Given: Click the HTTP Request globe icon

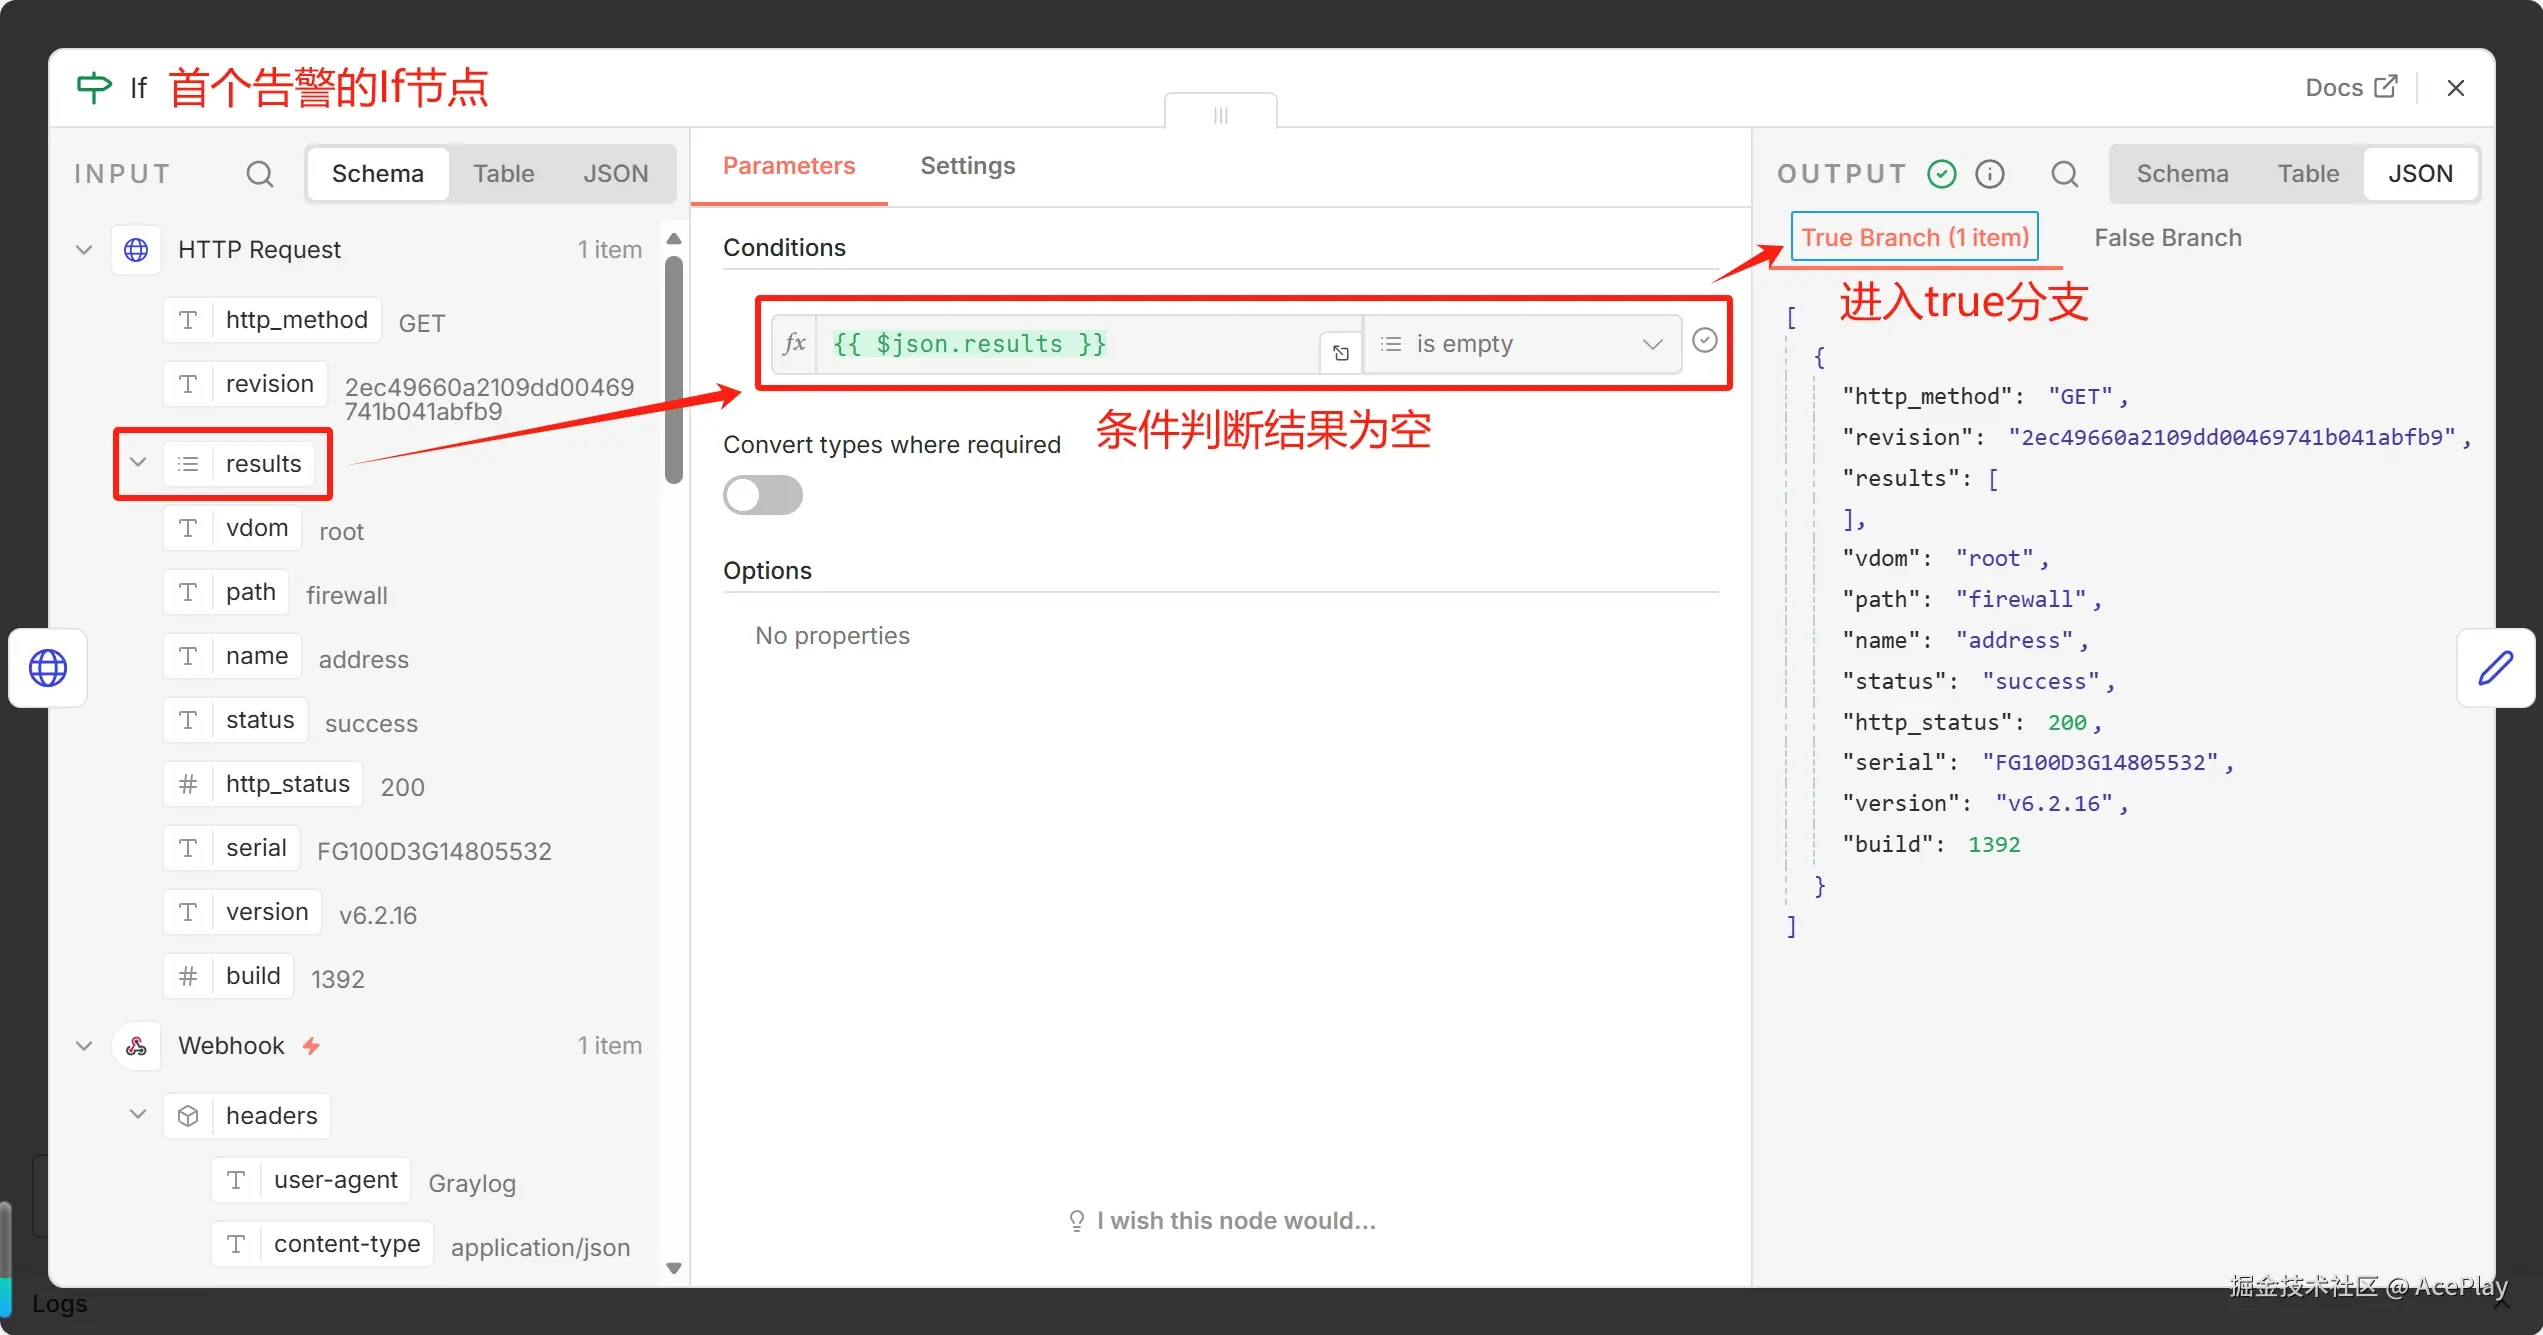Looking at the screenshot, I should [x=137, y=249].
